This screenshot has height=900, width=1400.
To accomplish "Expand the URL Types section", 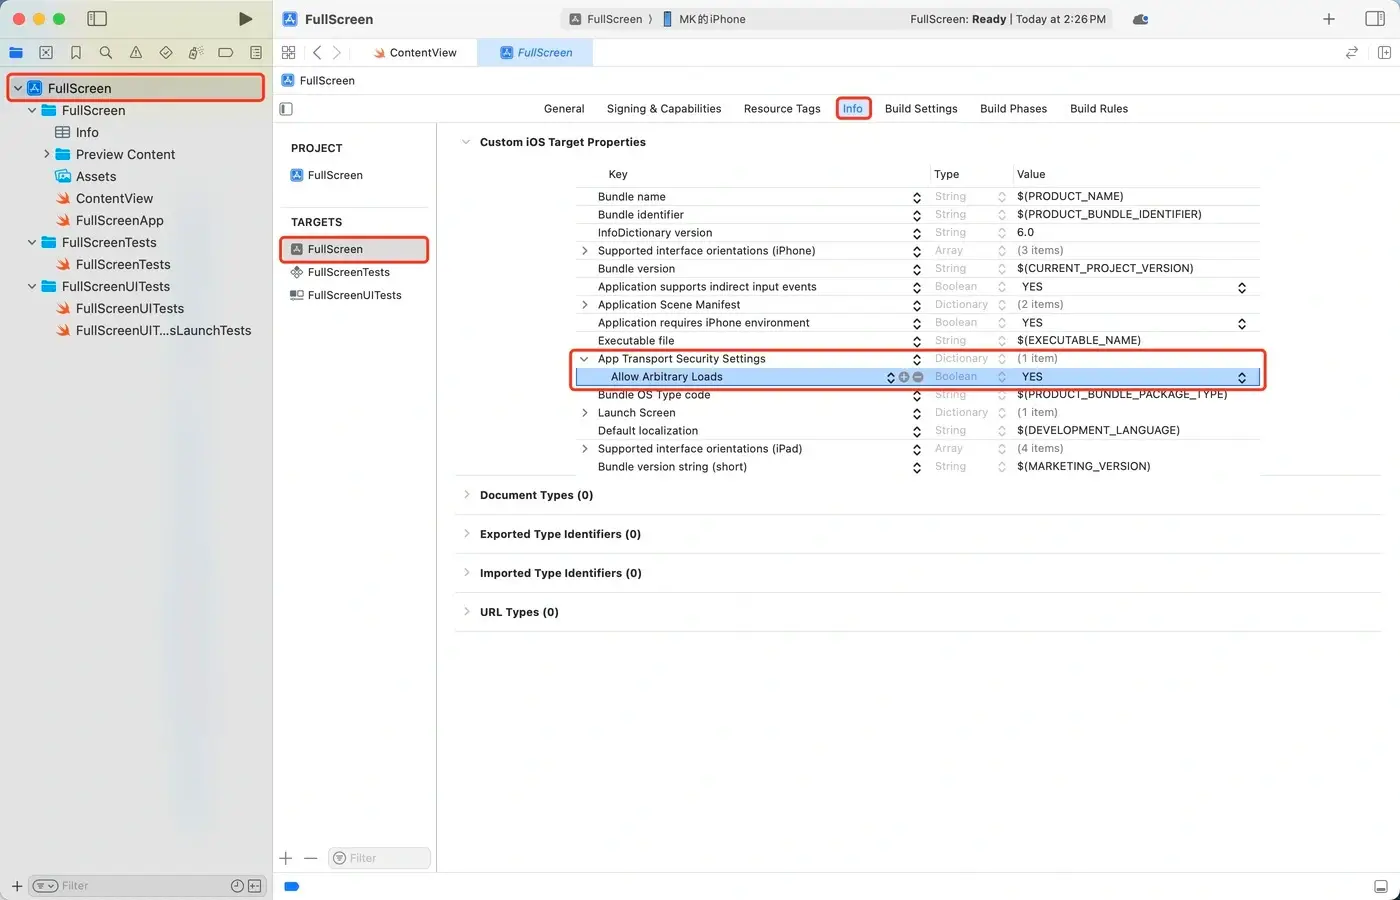I will (x=467, y=612).
